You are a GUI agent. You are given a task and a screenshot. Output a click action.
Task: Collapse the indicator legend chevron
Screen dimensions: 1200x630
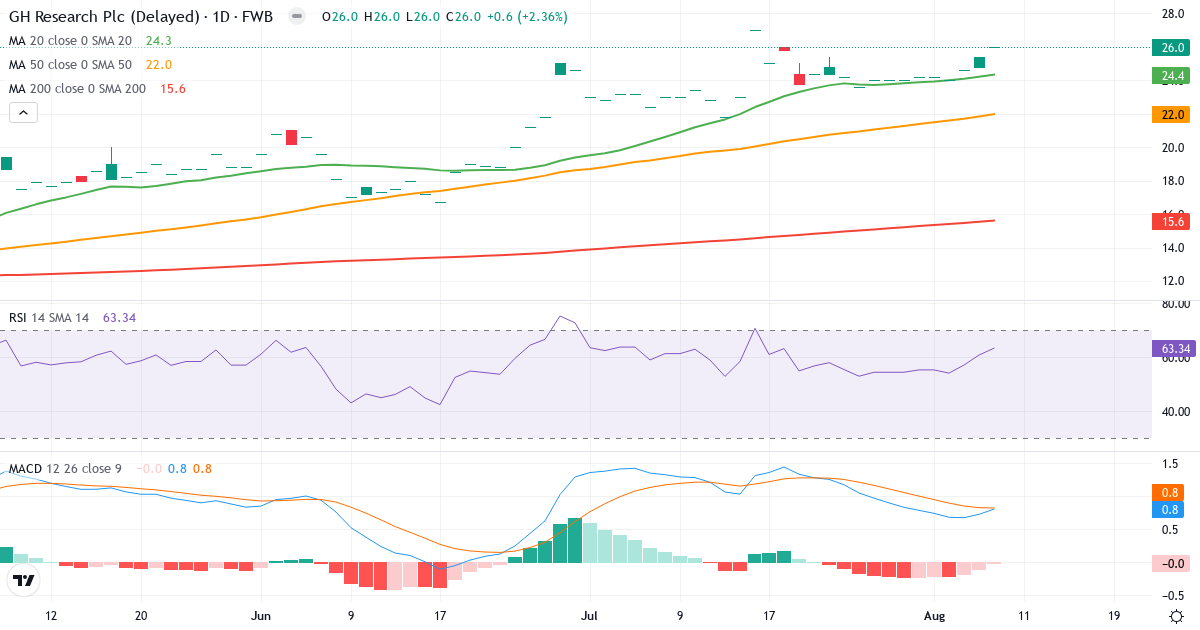[23, 113]
